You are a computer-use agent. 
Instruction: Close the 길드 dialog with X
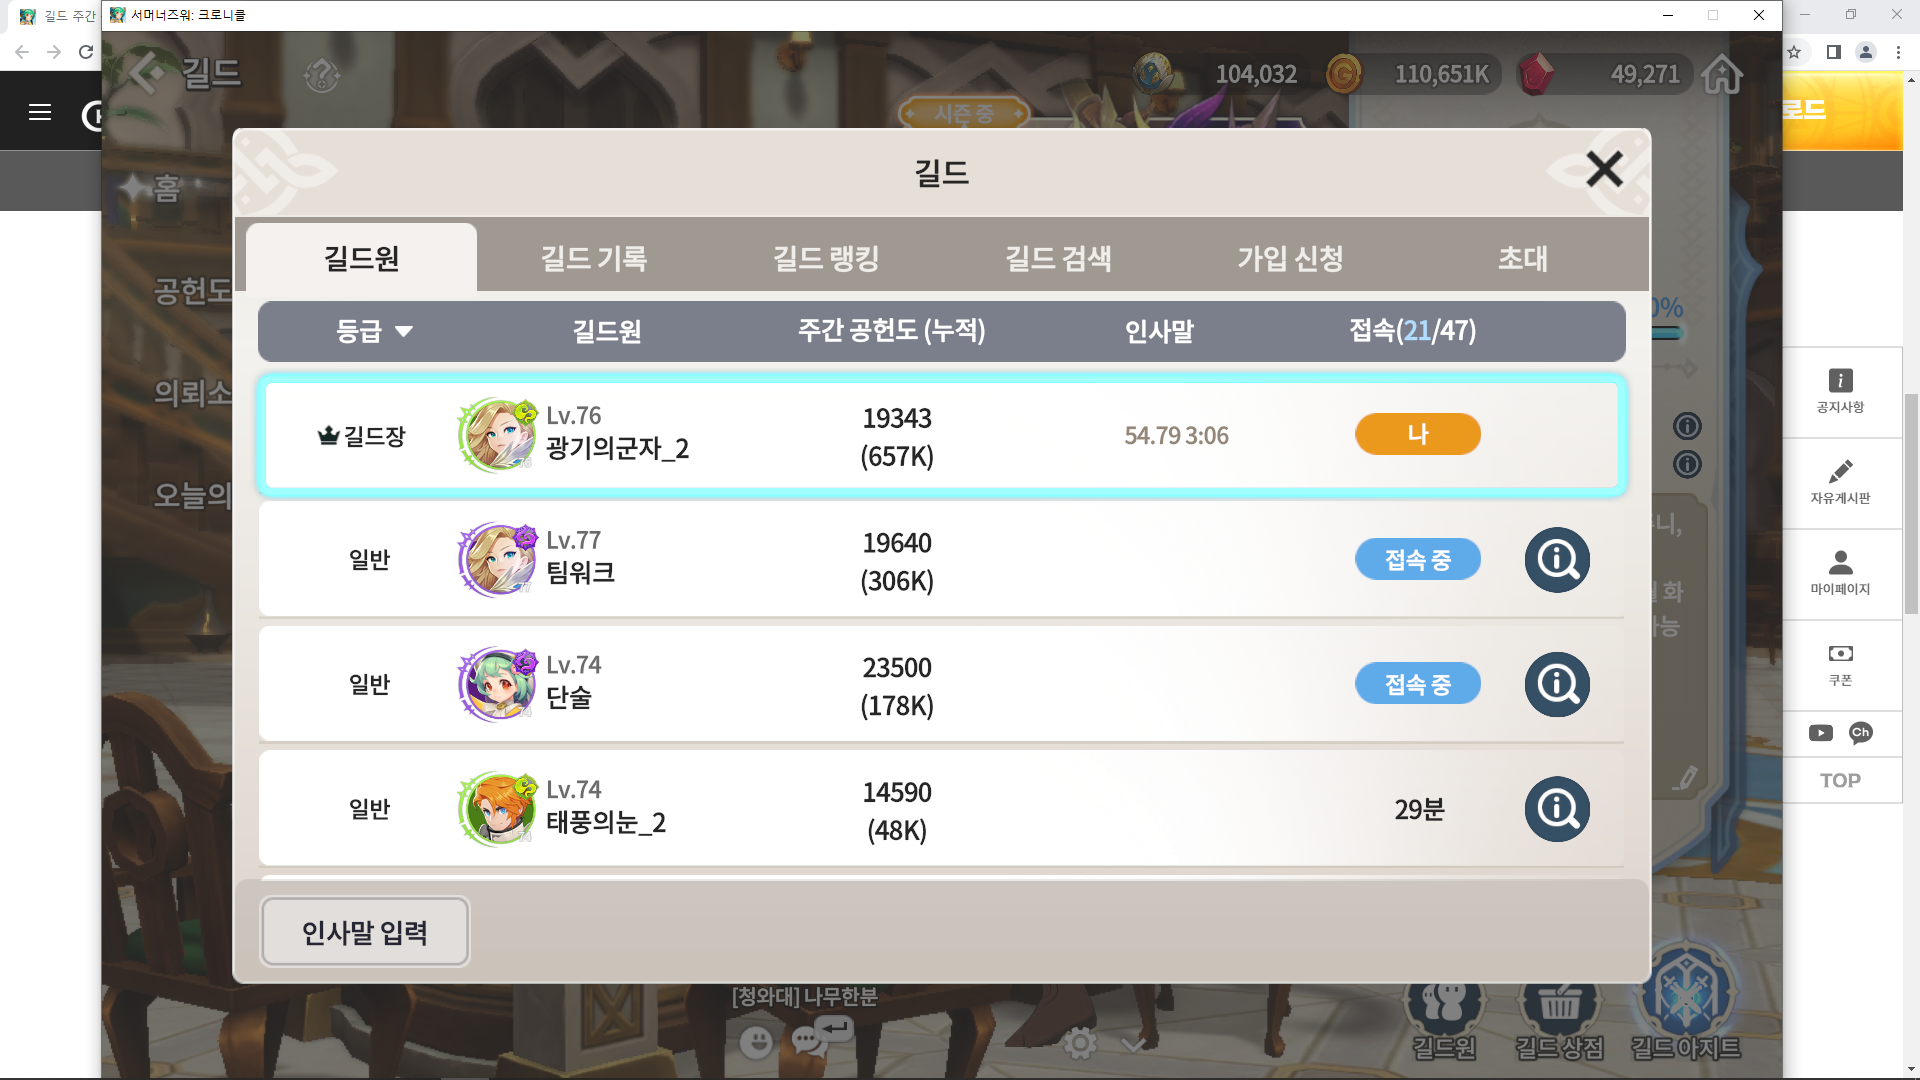pyautogui.click(x=1604, y=169)
